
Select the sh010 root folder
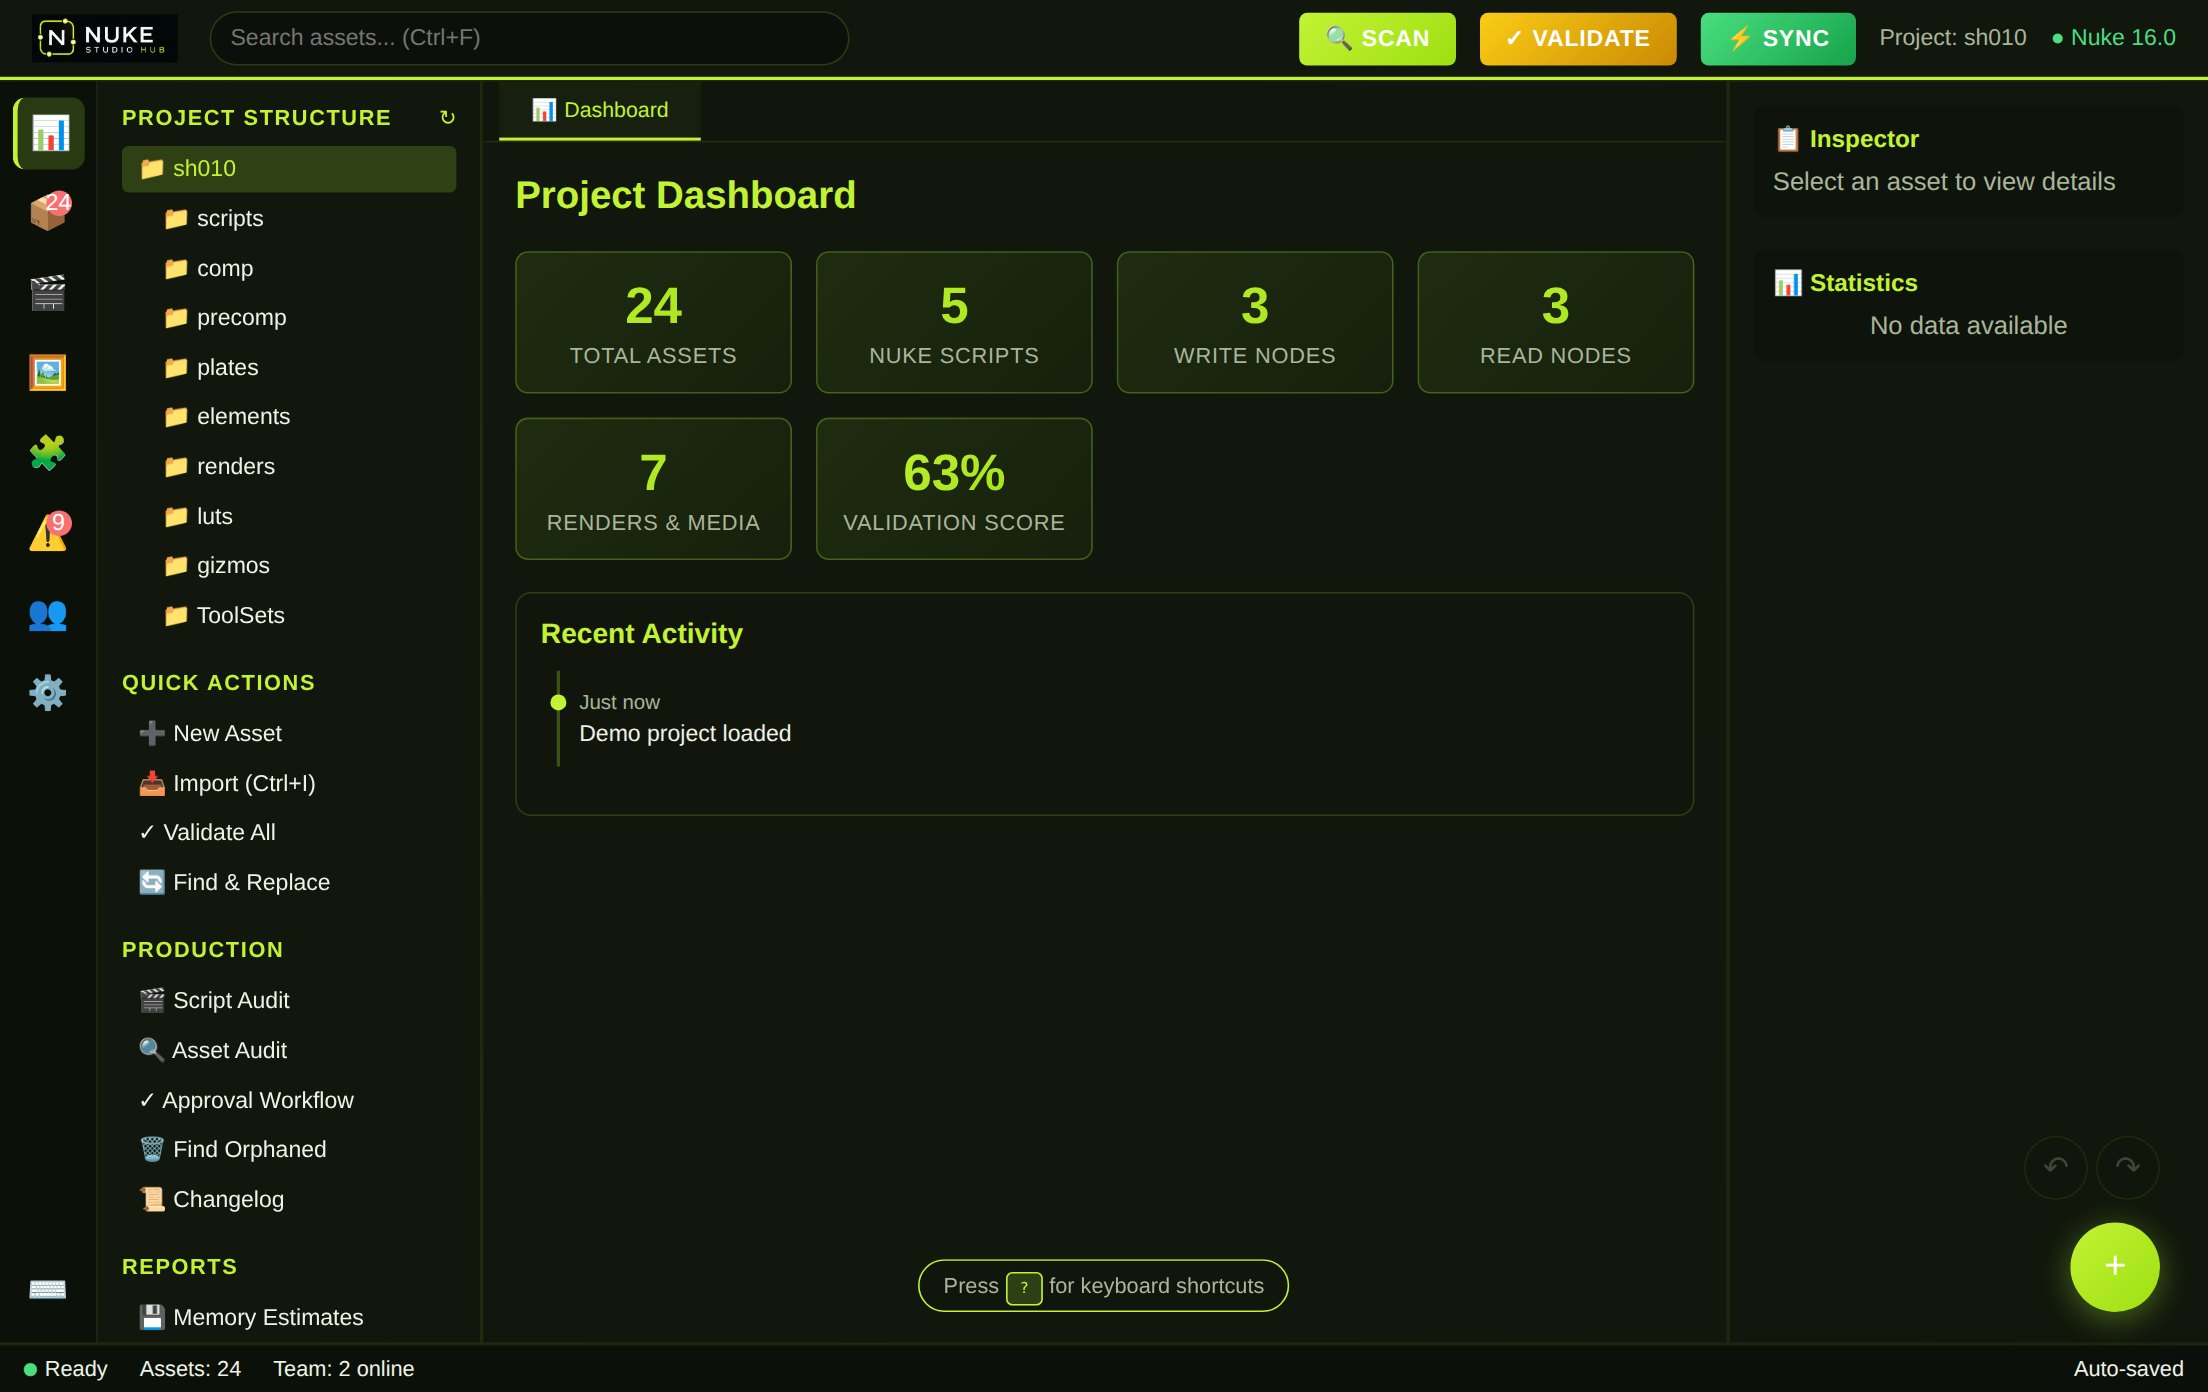289,168
